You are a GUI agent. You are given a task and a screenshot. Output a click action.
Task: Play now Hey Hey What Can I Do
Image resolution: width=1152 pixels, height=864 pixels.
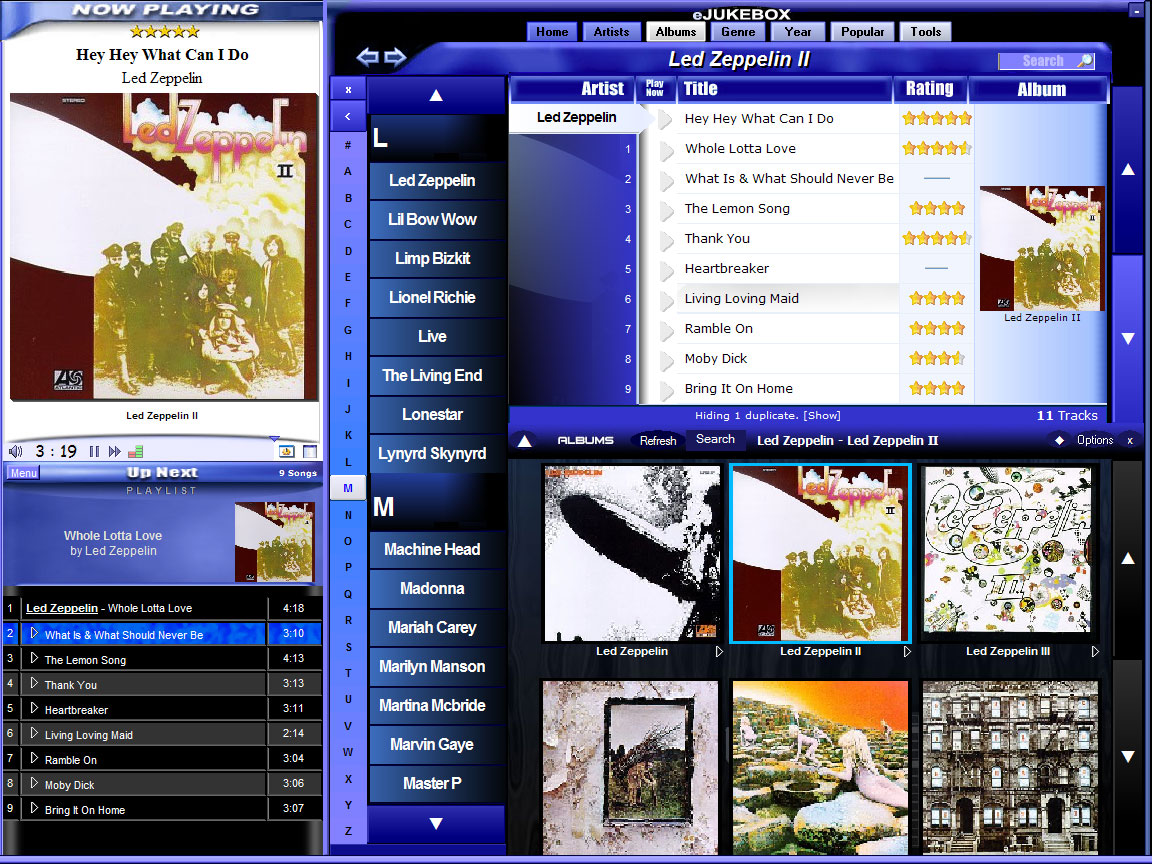[x=666, y=119]
